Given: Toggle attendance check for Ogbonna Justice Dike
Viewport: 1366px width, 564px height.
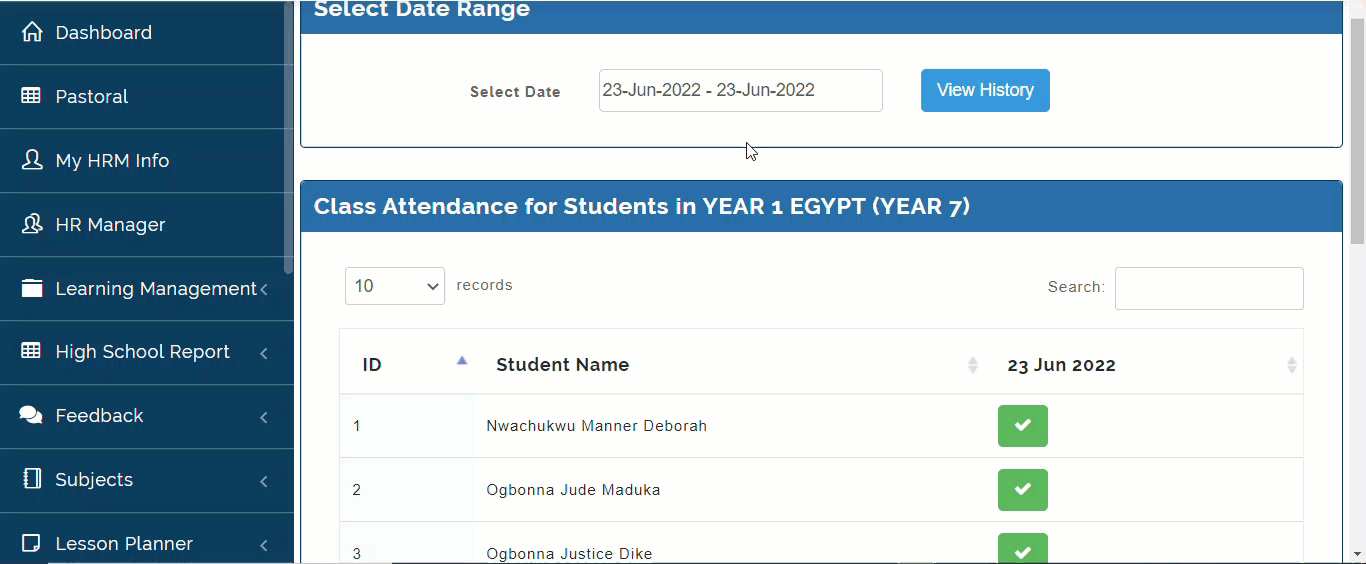Looking at the screenshot, I should point(1022,549).
